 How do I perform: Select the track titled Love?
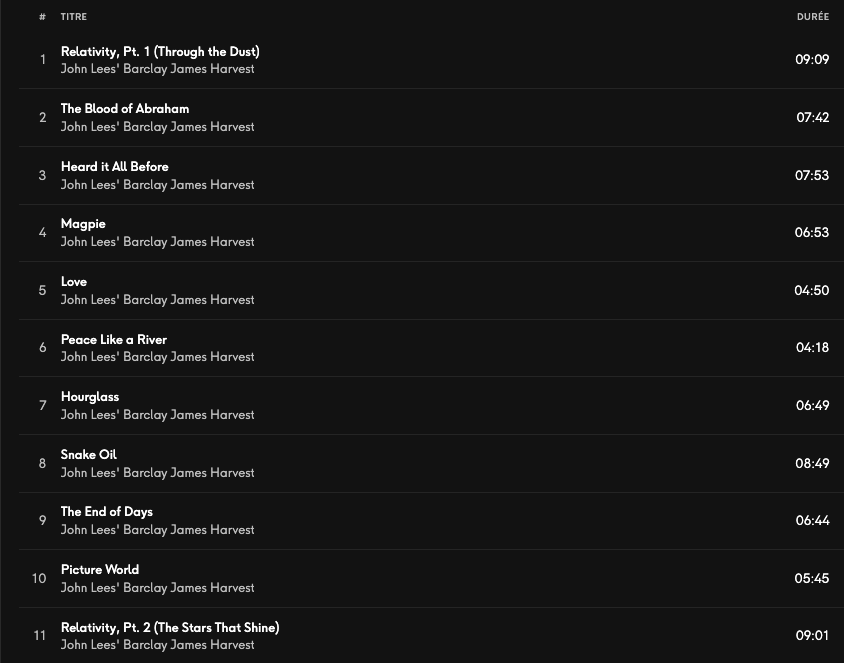tap(74, 282)
